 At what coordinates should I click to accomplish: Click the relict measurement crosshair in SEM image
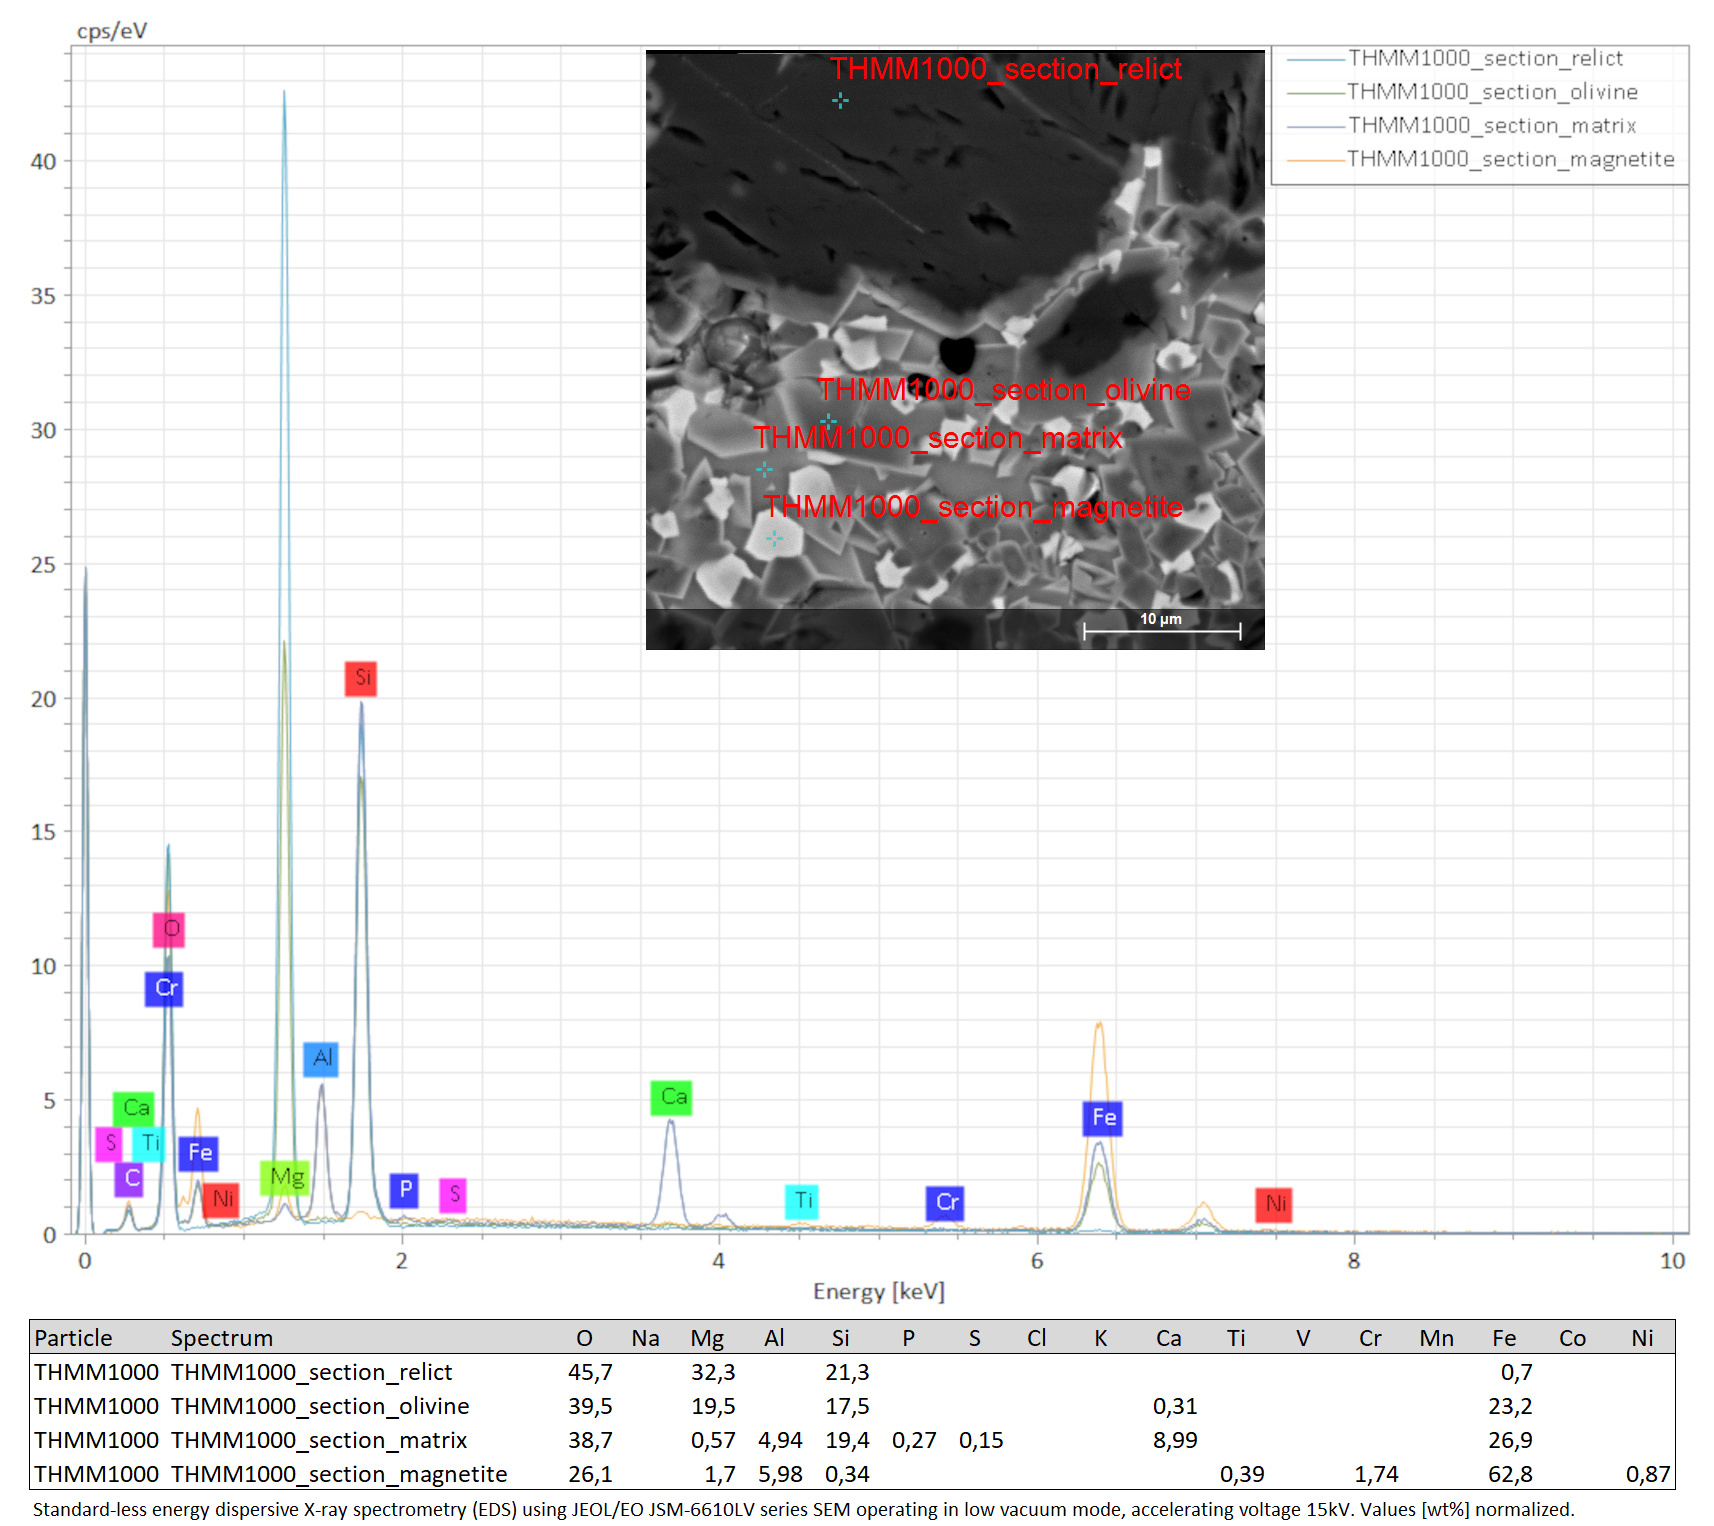(x=840, y=100)
